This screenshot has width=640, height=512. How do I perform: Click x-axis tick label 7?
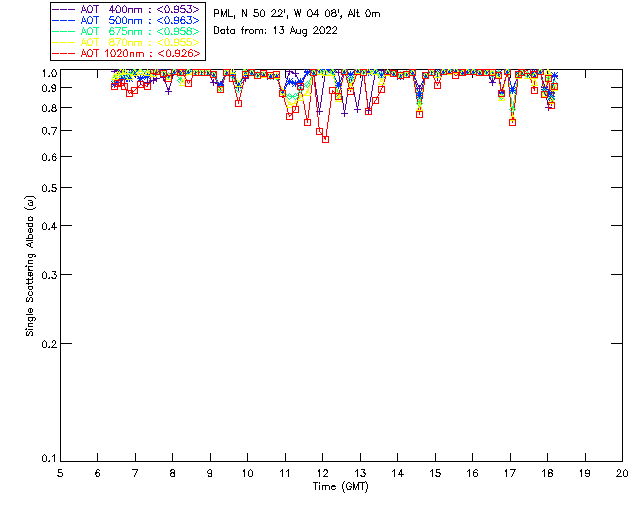click(135, 473)
